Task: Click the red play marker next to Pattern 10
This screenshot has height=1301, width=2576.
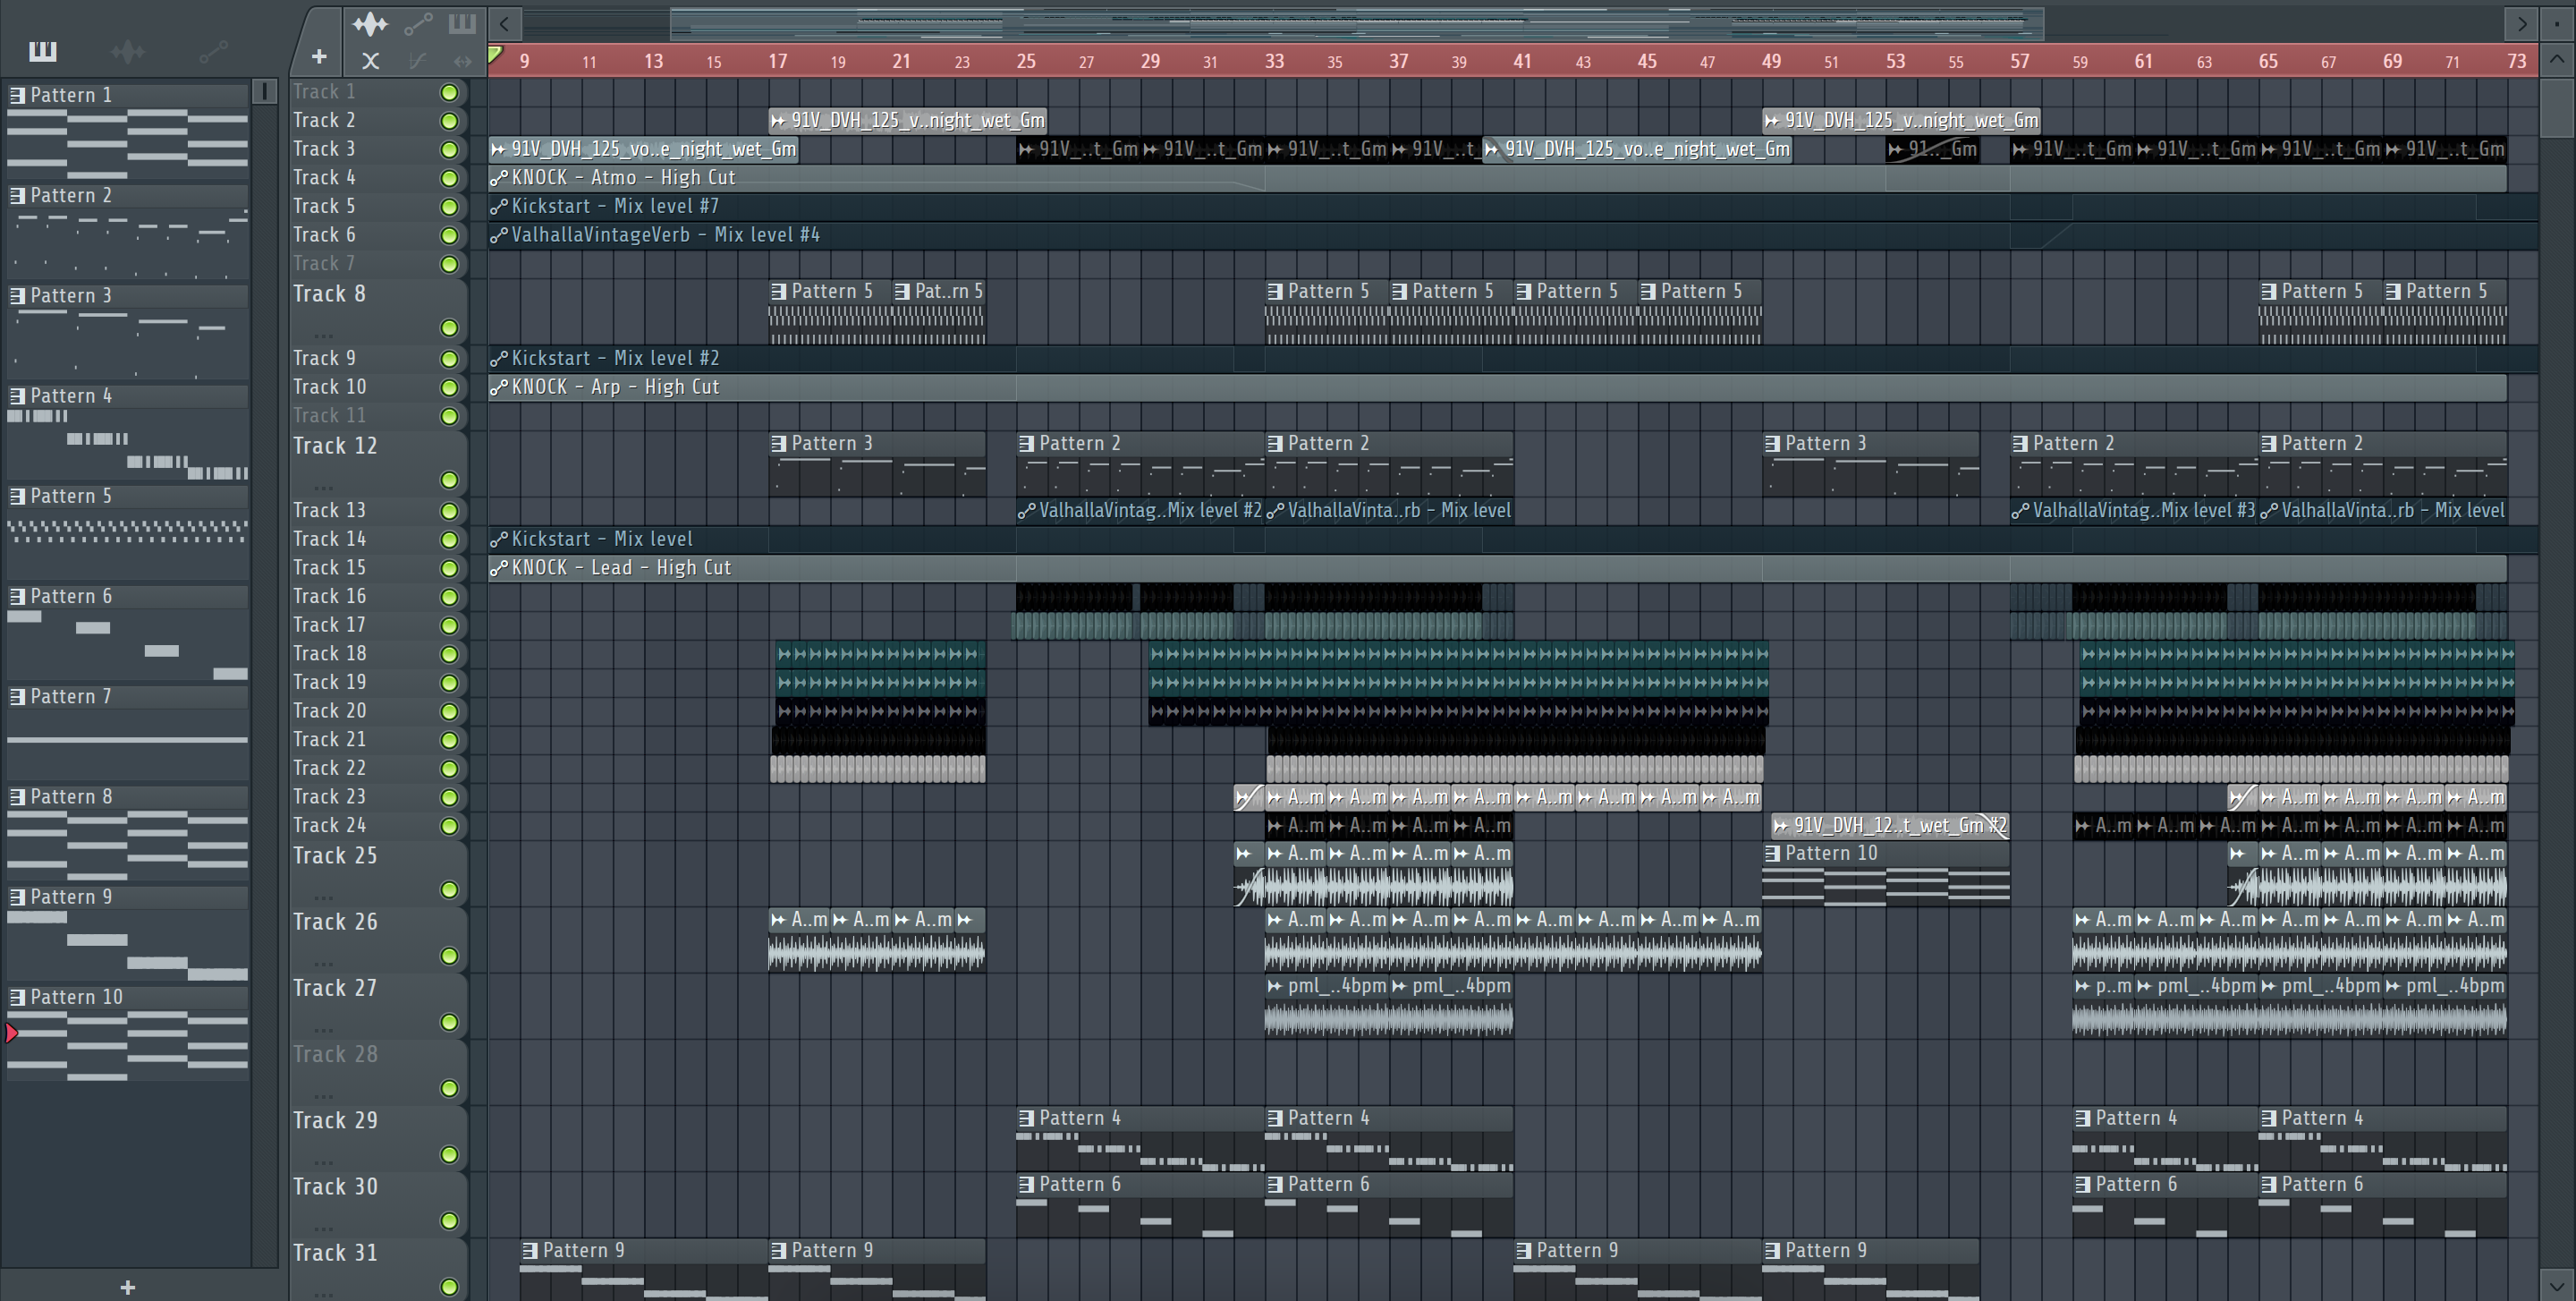Action: click(11, 1033)
